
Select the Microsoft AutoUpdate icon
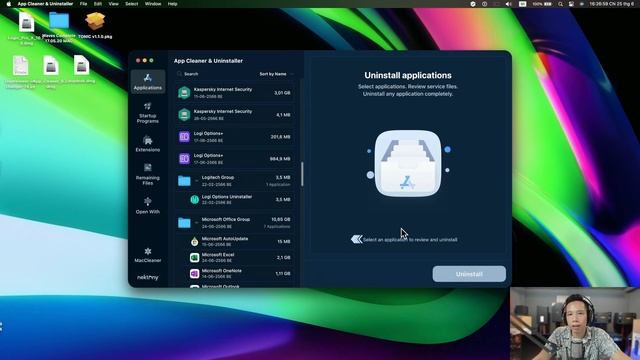tap(195, 242)
